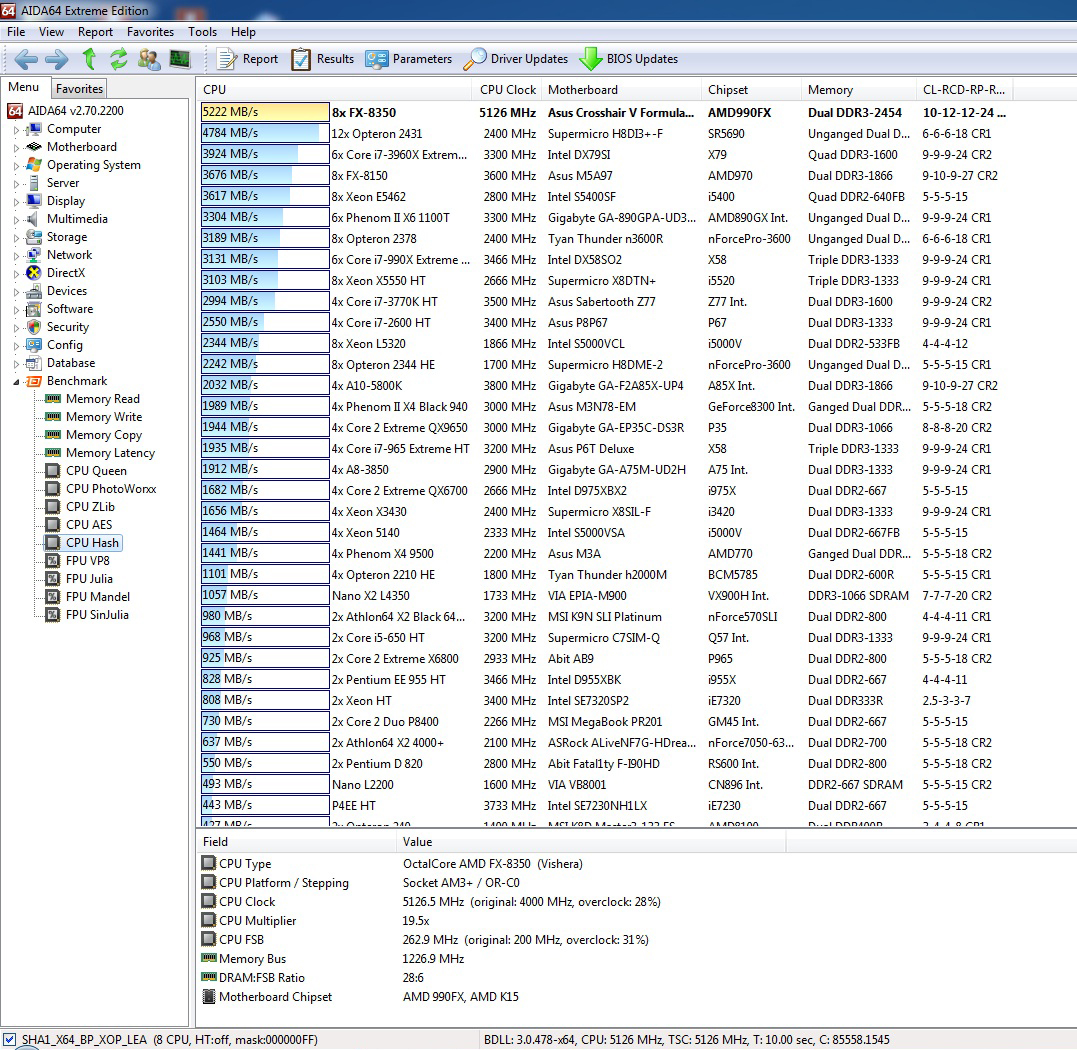Select the FPU Mandel benchmark icon
Viewport: 1077px width, 1050px height.
click(x=53, y=597)
